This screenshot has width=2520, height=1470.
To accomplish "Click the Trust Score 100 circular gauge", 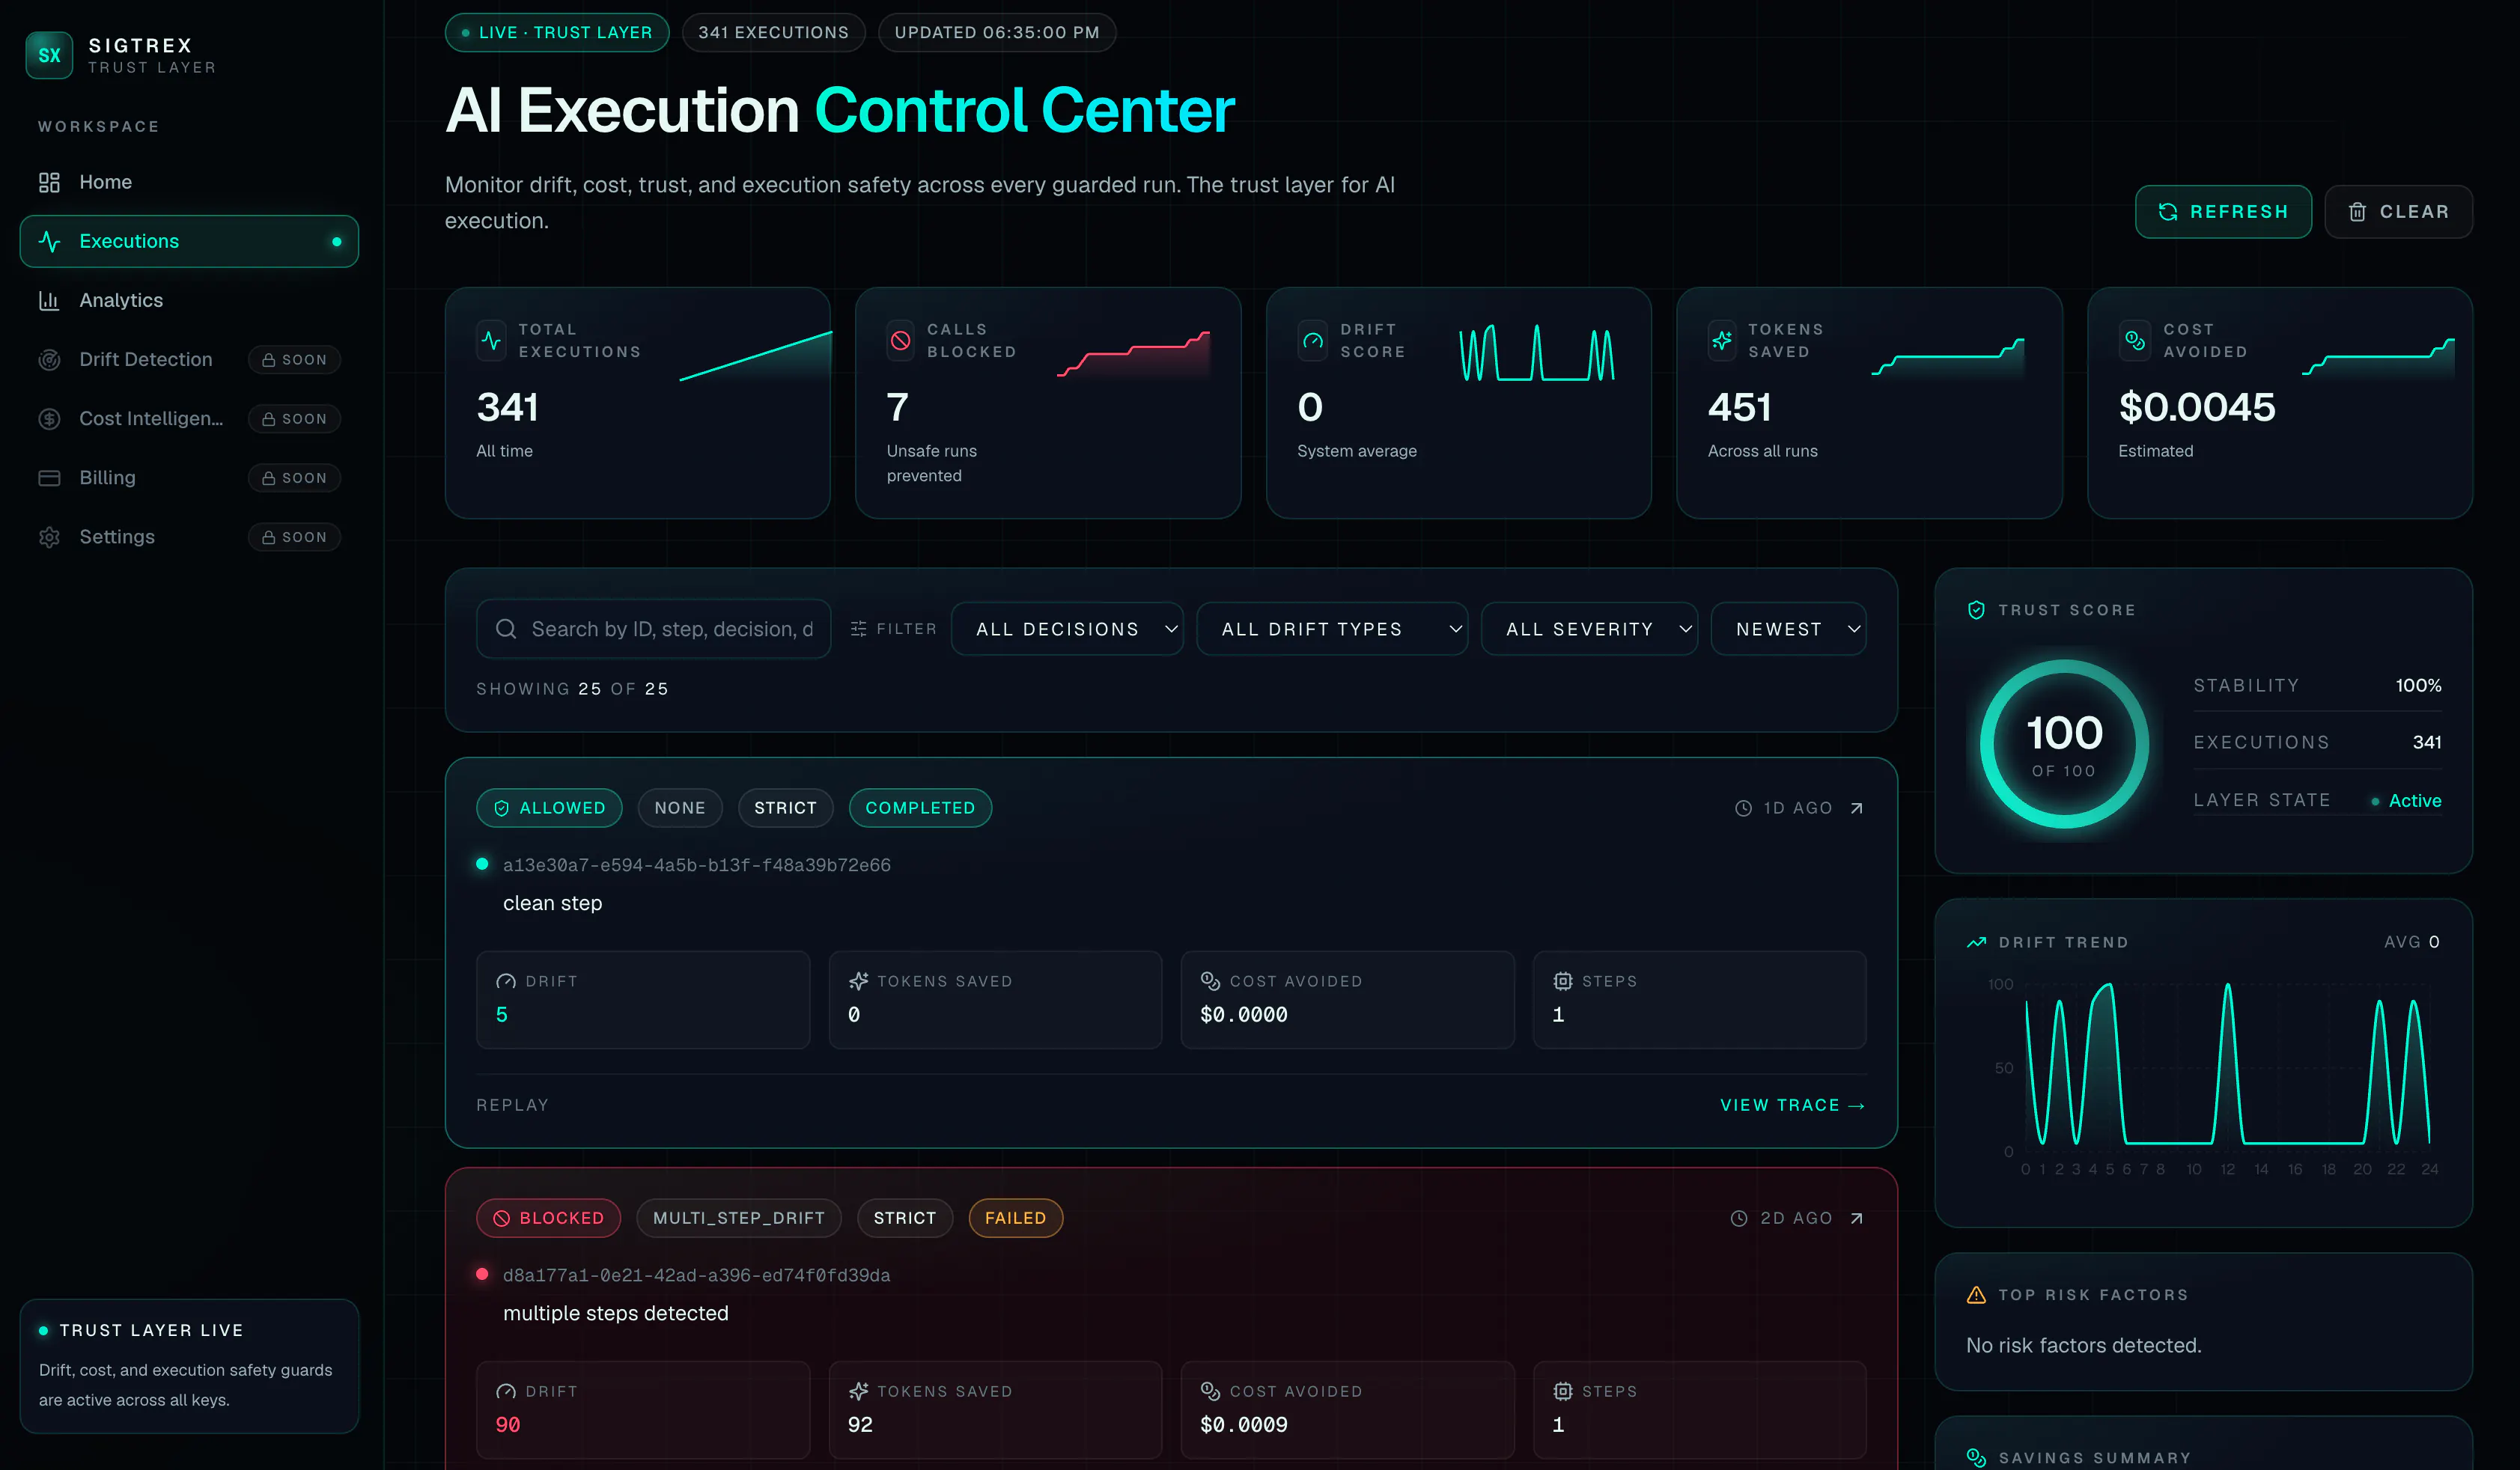I will click(2064, 744).
